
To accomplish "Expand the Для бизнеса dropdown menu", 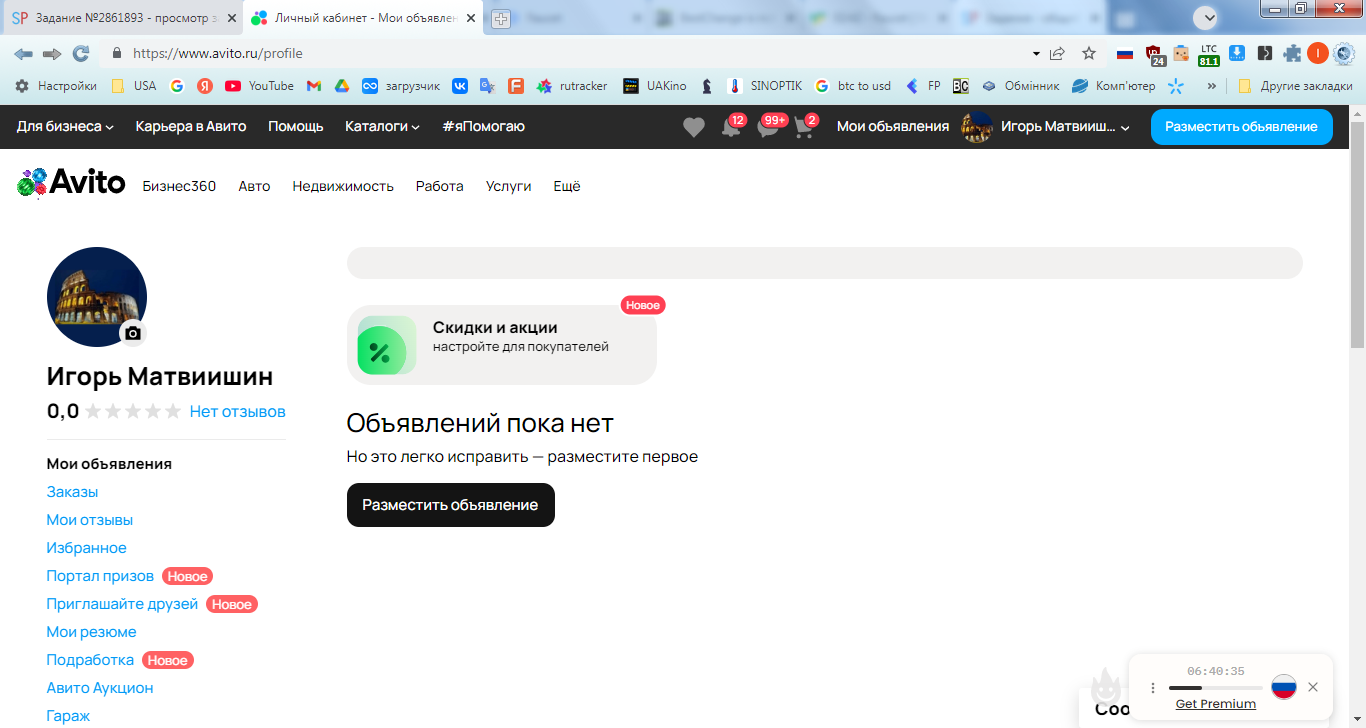I will [65, 127].
